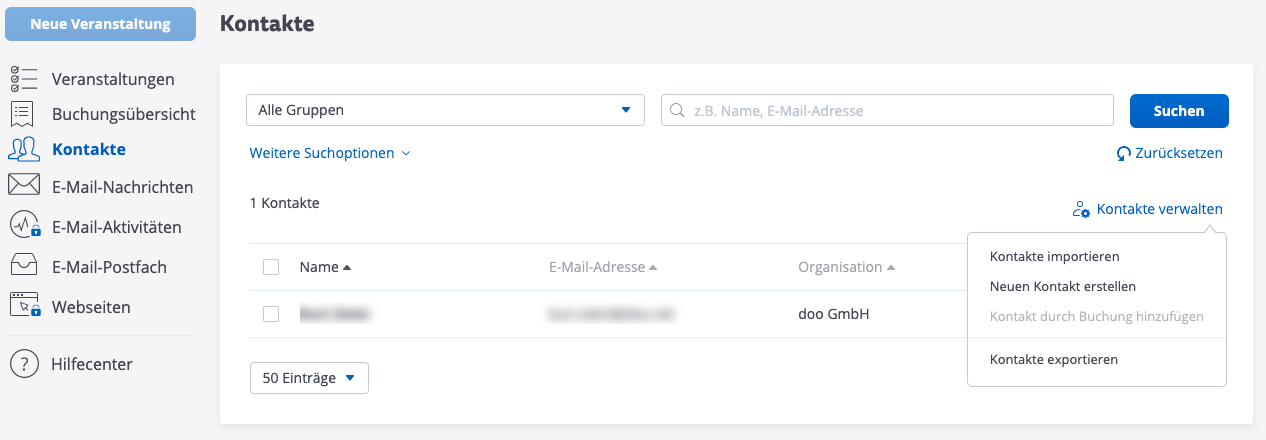Open the Alle Gruppen dropdown

445,110
